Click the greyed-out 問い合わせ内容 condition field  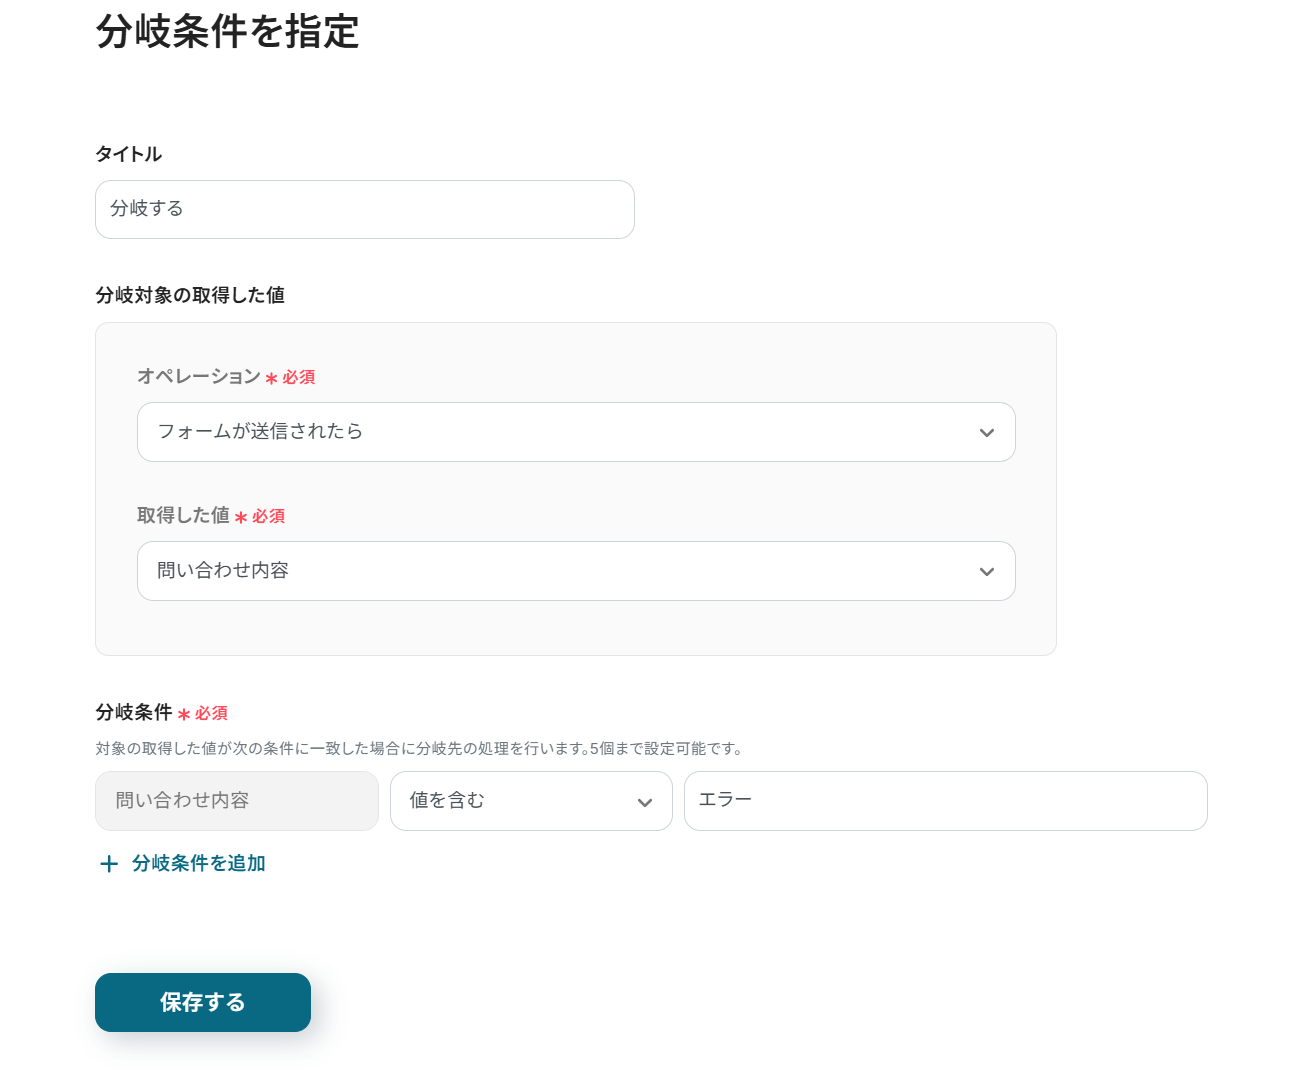[236, 801]
